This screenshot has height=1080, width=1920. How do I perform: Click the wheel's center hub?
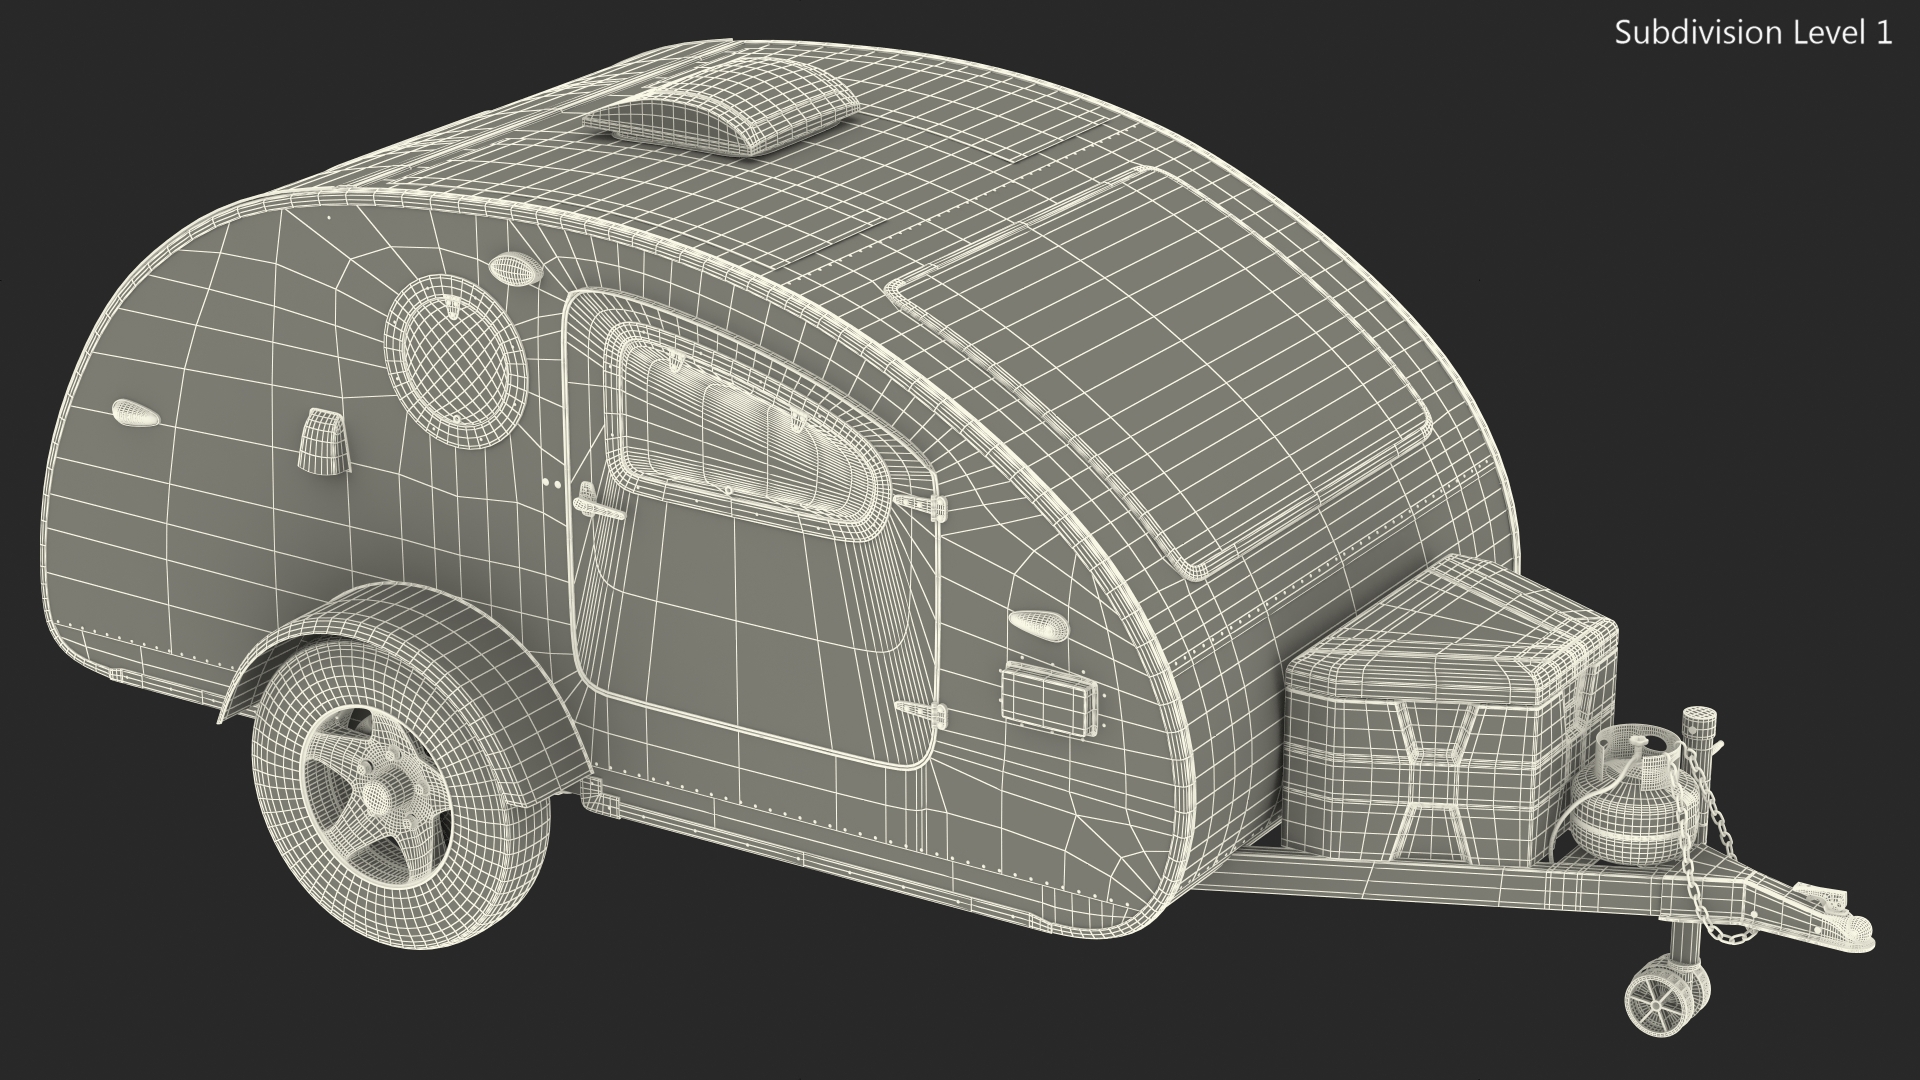(378, 794)
